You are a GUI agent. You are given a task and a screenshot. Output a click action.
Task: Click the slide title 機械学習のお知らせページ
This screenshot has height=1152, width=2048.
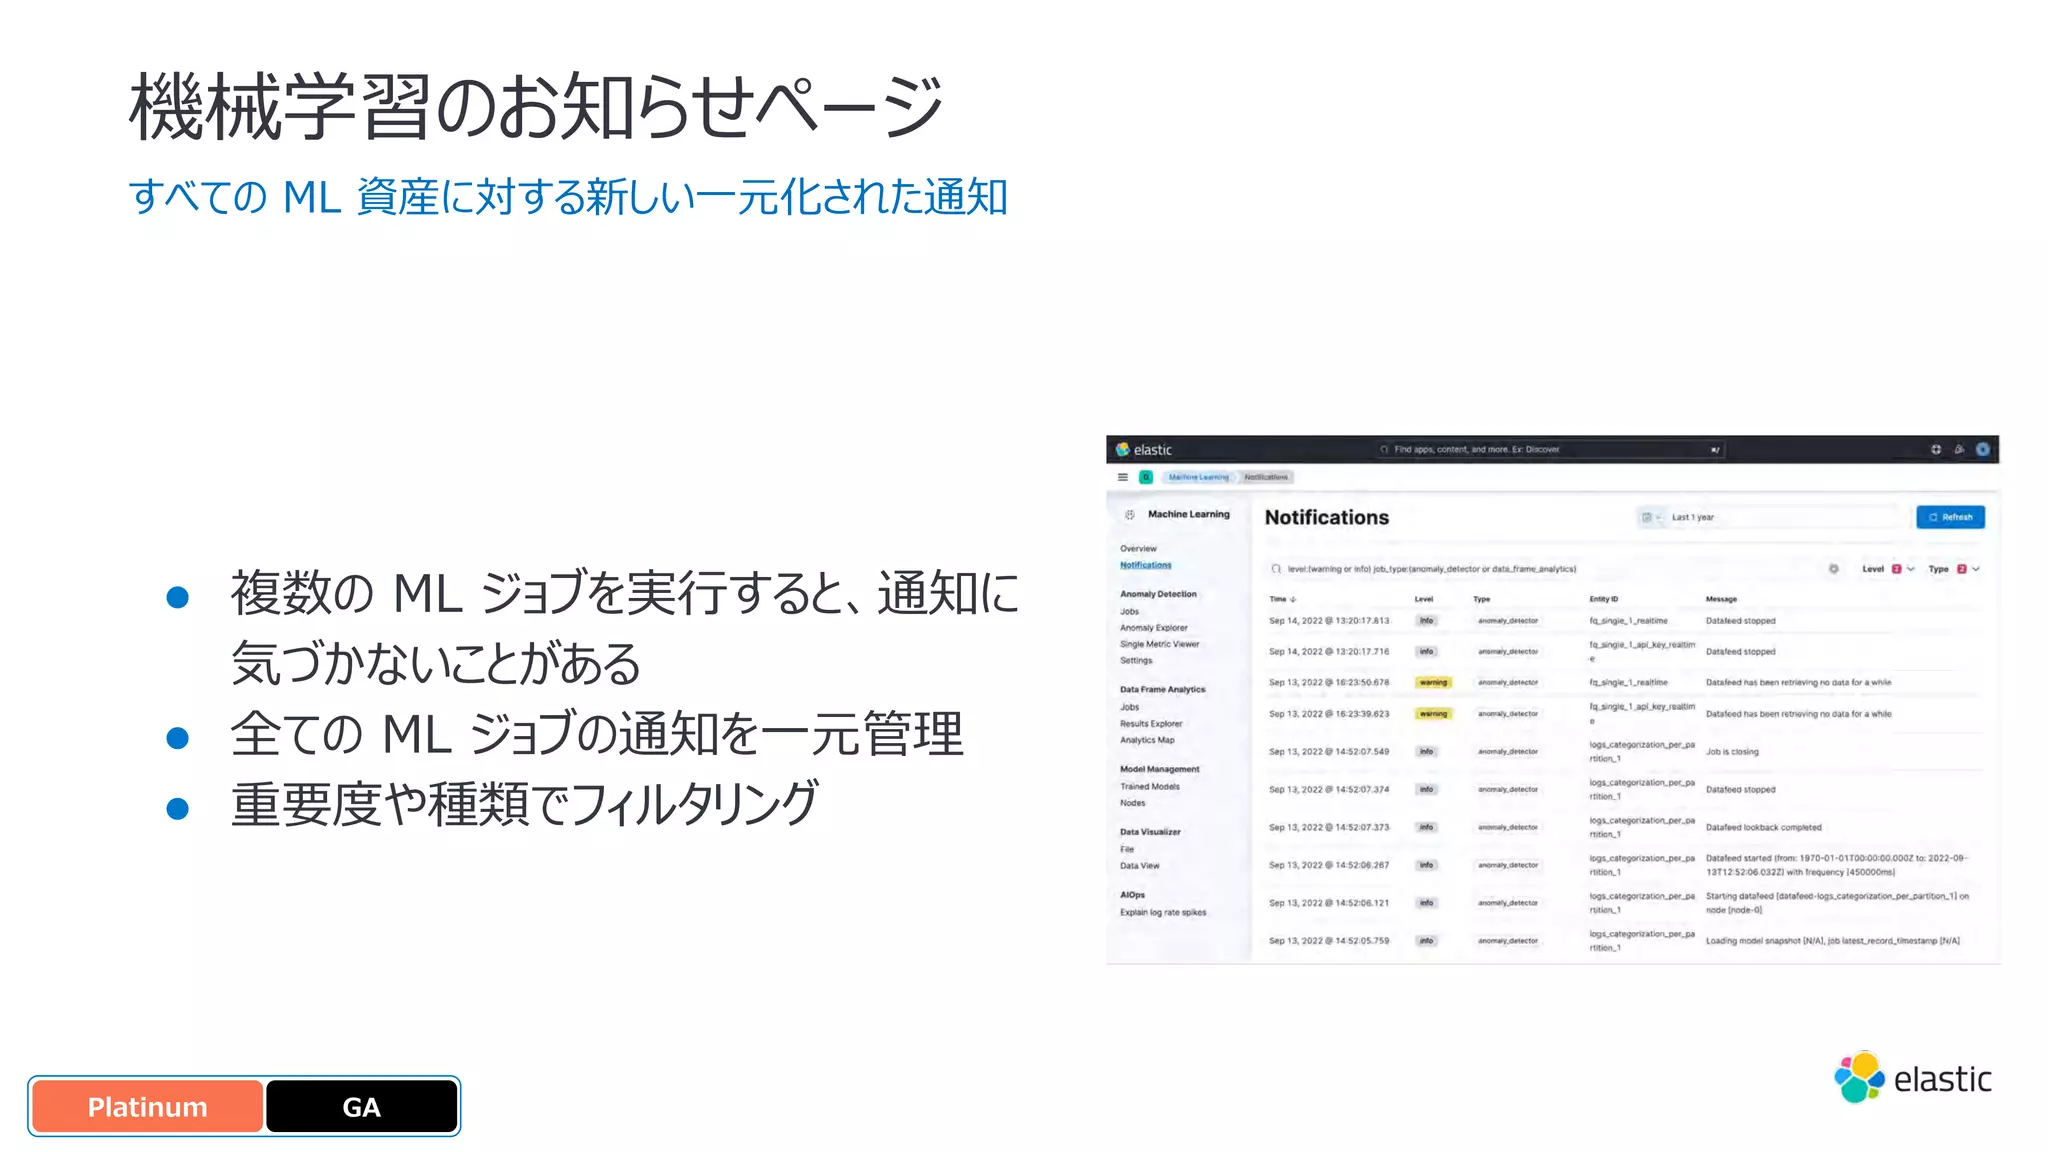[x=536, y=106]
